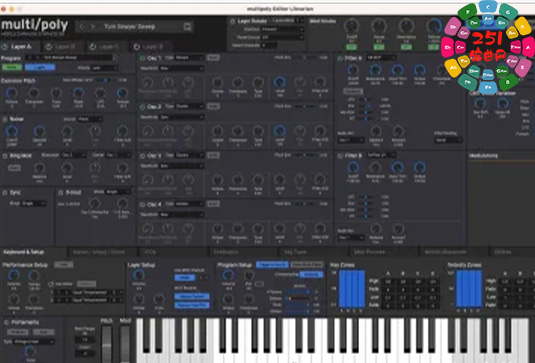Toggle Osc 1 power button

click(x=143, y=58)
